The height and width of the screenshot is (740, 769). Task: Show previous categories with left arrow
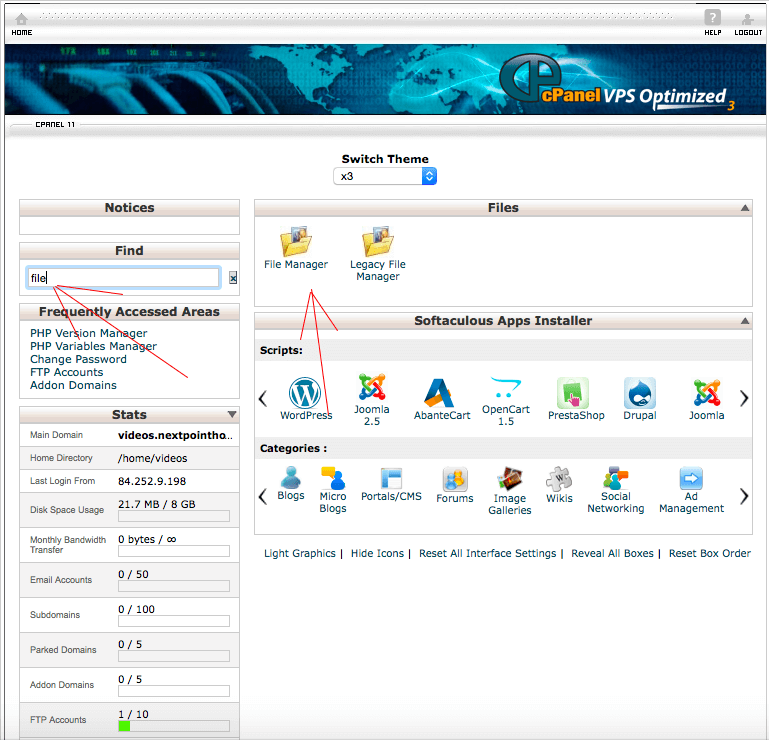click(263, 496)
